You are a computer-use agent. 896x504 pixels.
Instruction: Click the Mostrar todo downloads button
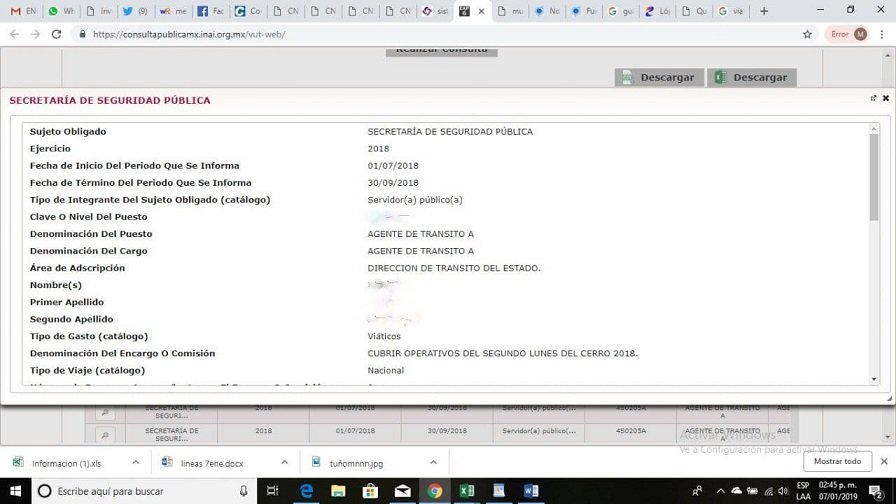[837, 461]
